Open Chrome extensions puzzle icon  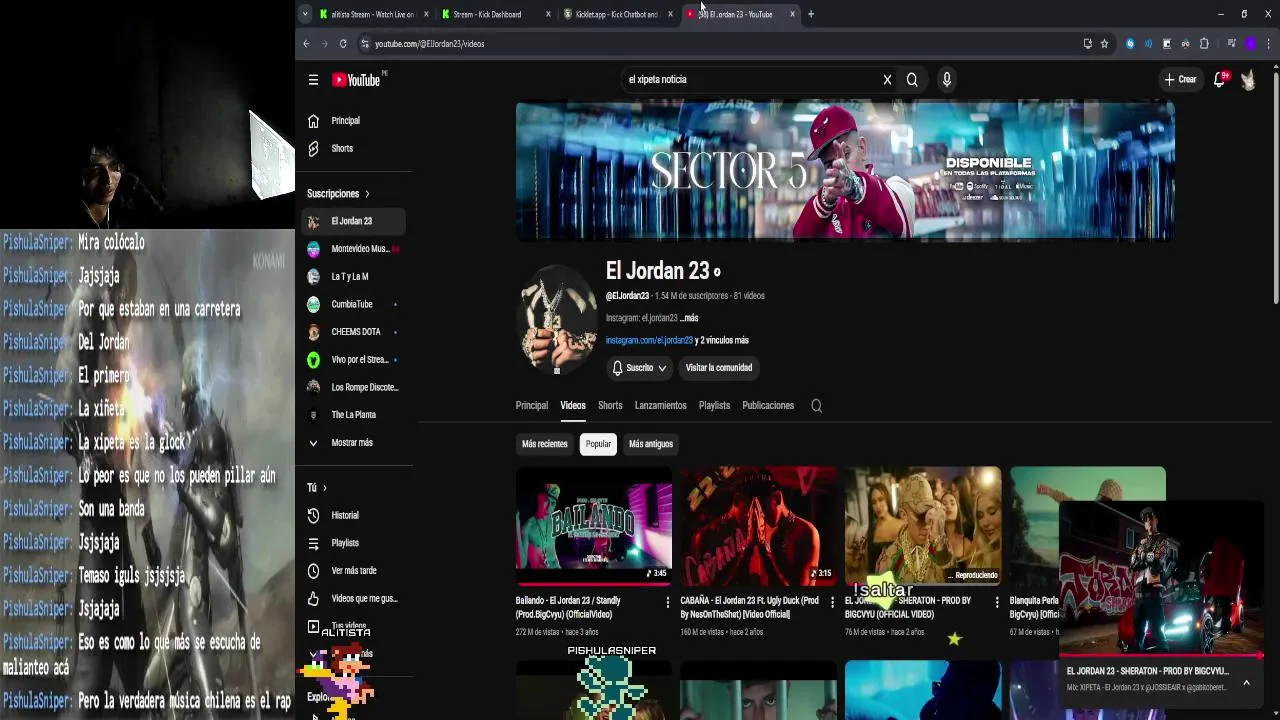pyautogui.click(x=1204, y=44)
